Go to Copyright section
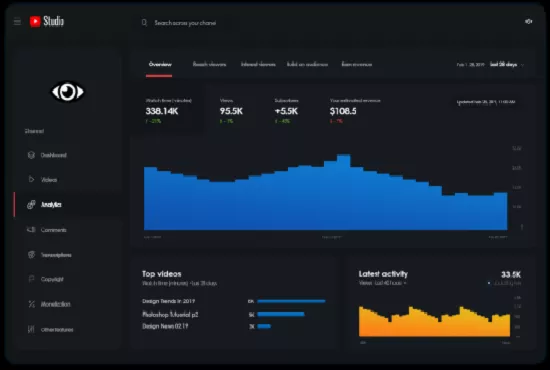The height and width of the screenshot is (370, 550). [46, 279]
